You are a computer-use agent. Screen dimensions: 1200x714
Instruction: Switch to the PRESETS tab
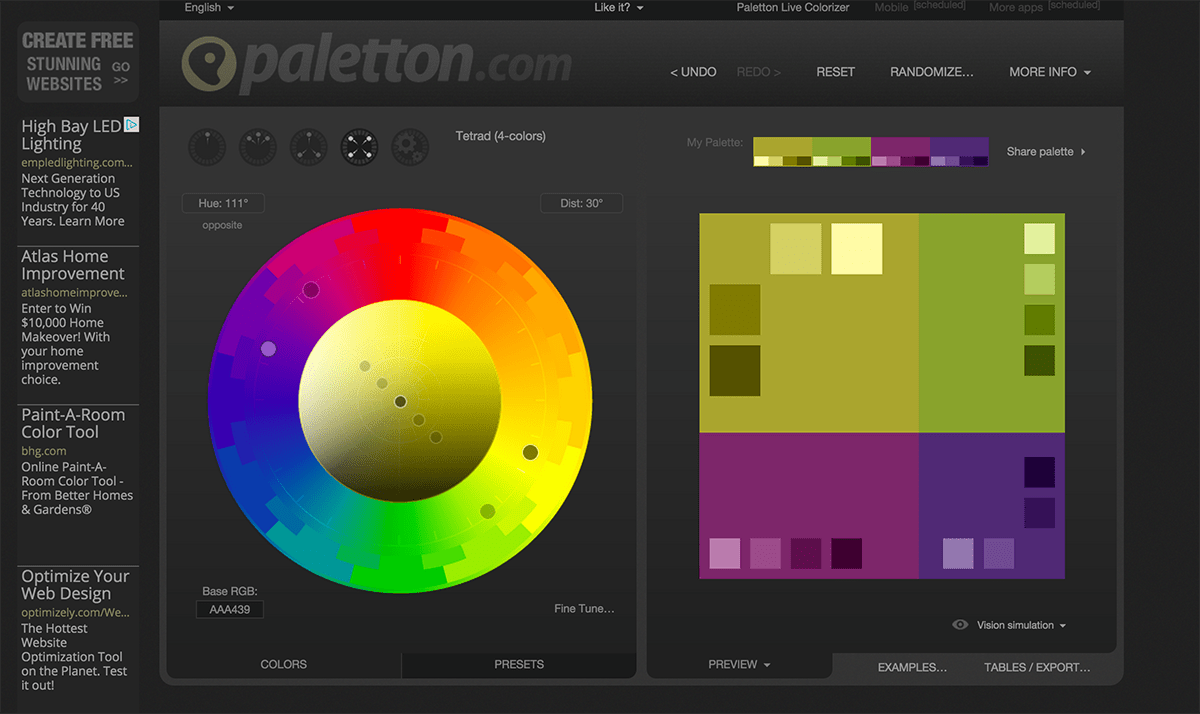(x=518, y=664)
